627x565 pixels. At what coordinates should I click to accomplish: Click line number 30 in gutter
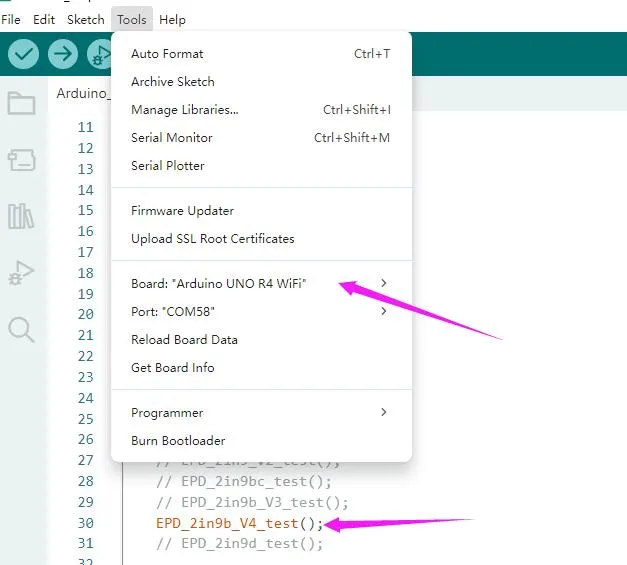(86, 523)
